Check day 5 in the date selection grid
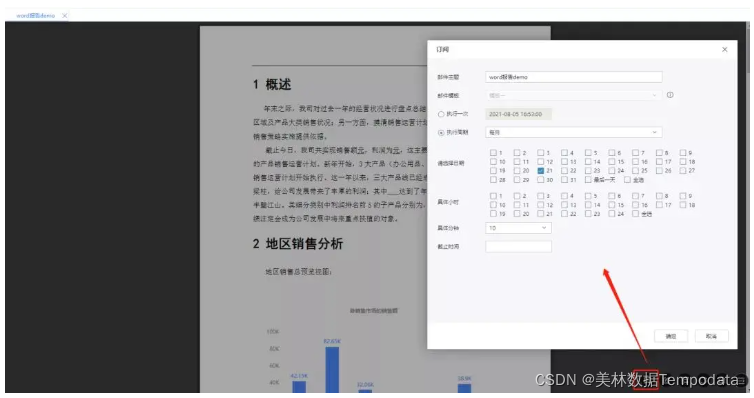The height and width of the screenshot is (398, 754). 588,153
